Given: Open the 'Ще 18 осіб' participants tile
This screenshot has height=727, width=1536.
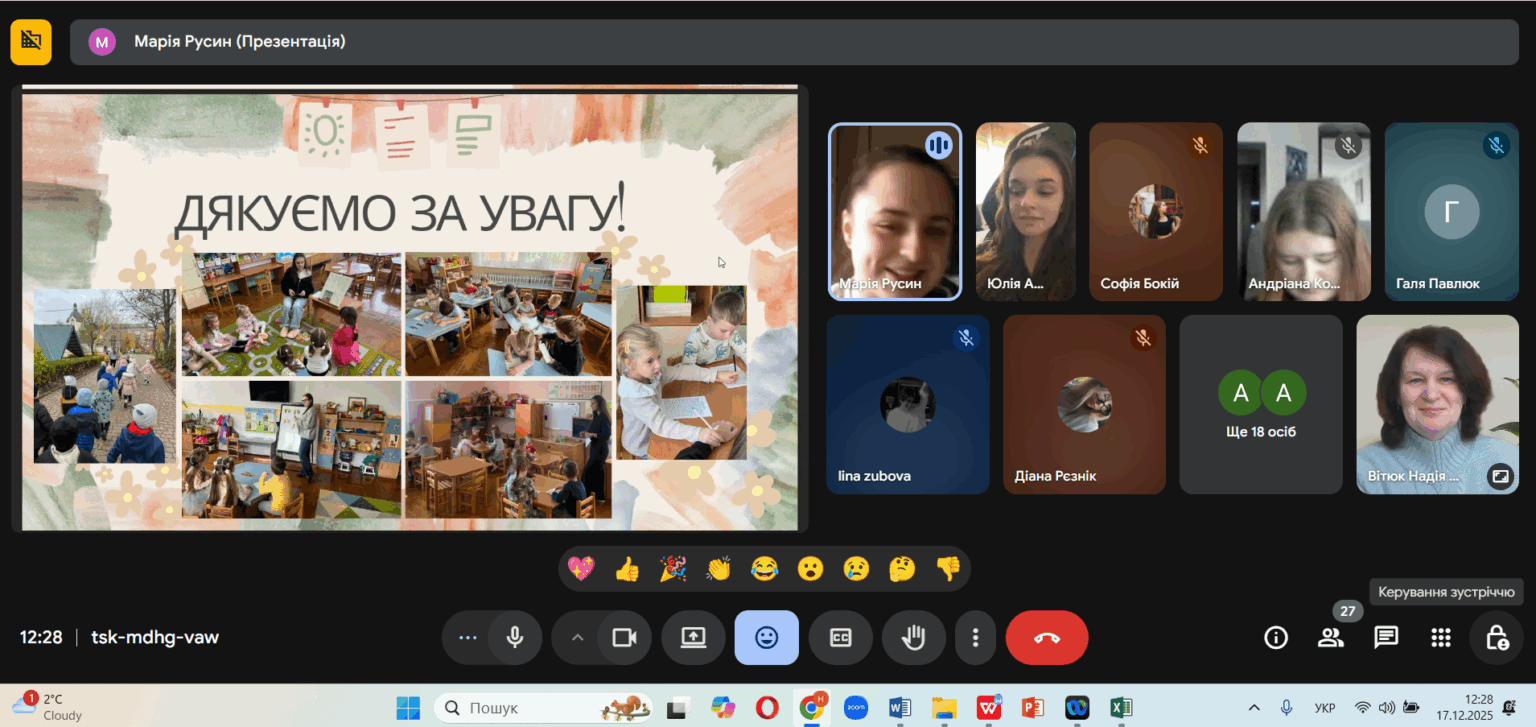Looking at the screenshot, I should [1261, 404].
